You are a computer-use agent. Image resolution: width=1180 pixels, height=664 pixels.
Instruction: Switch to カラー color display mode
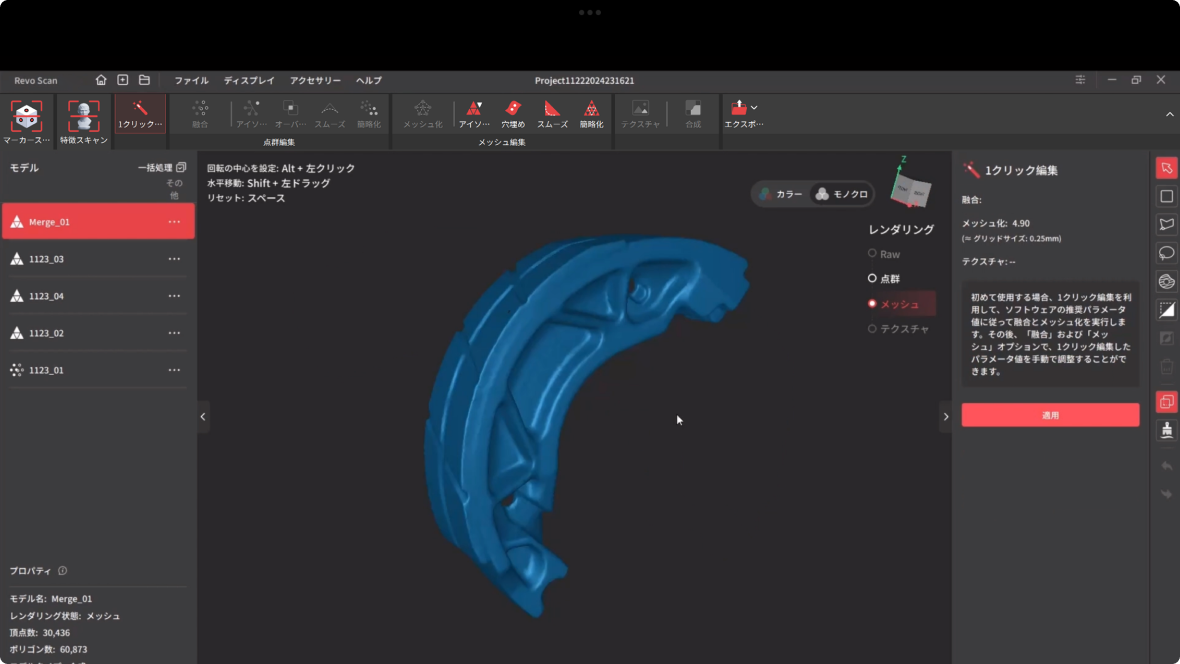[781, 194]
